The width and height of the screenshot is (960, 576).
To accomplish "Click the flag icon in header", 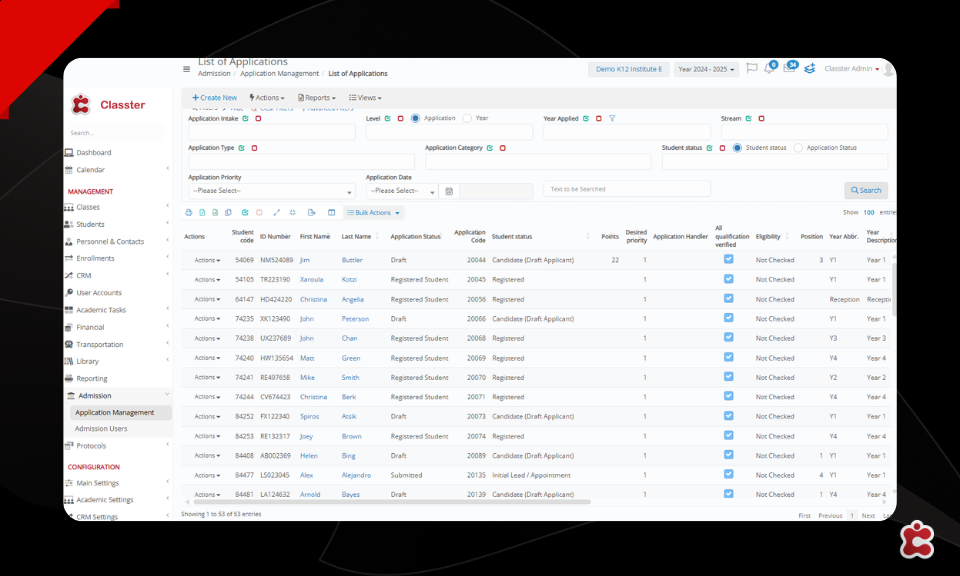I will tap(751, 69).
